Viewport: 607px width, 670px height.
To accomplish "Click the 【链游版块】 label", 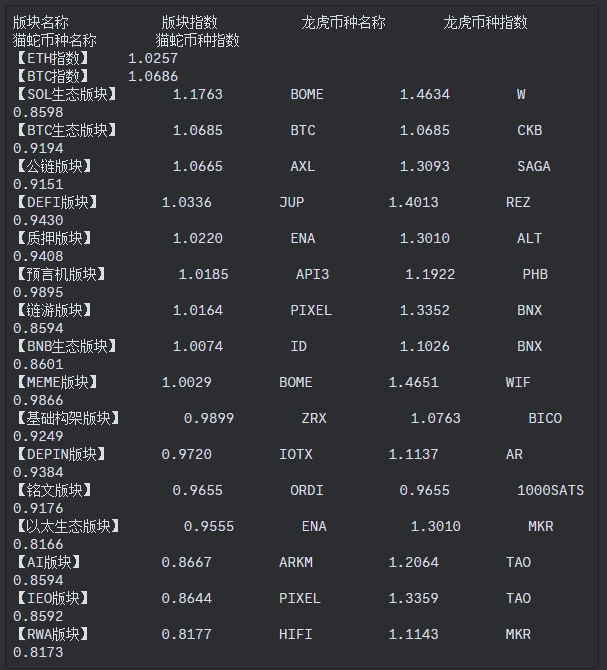I will click(x=54, y=310).
